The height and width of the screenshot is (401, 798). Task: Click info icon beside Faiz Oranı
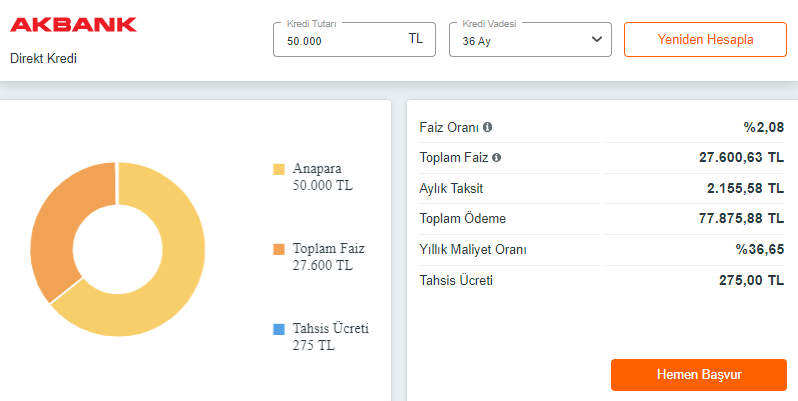pyautogui.click(x=488, y=128)
